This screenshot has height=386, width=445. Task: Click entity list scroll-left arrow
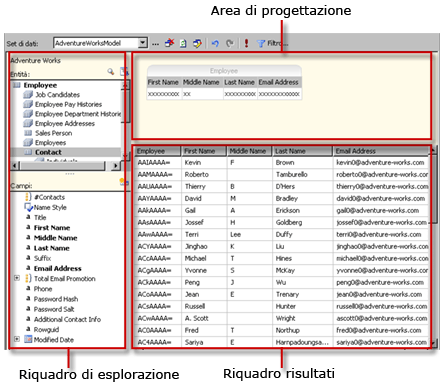[x=14, y=166]
